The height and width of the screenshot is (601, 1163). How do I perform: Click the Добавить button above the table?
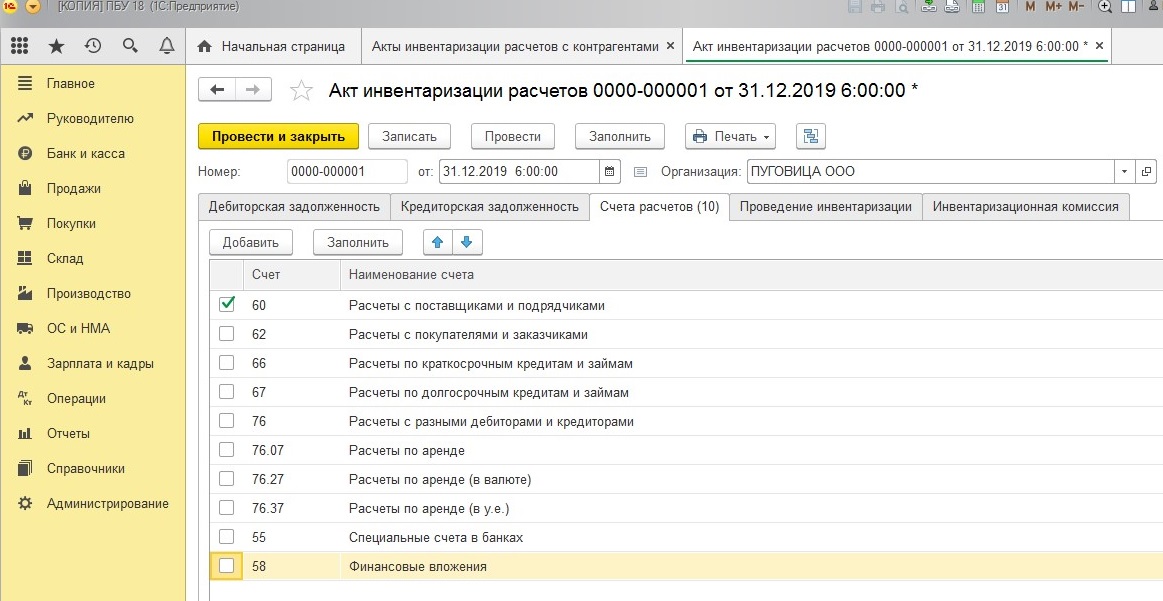pyautogui.click(x=249, y=241)
